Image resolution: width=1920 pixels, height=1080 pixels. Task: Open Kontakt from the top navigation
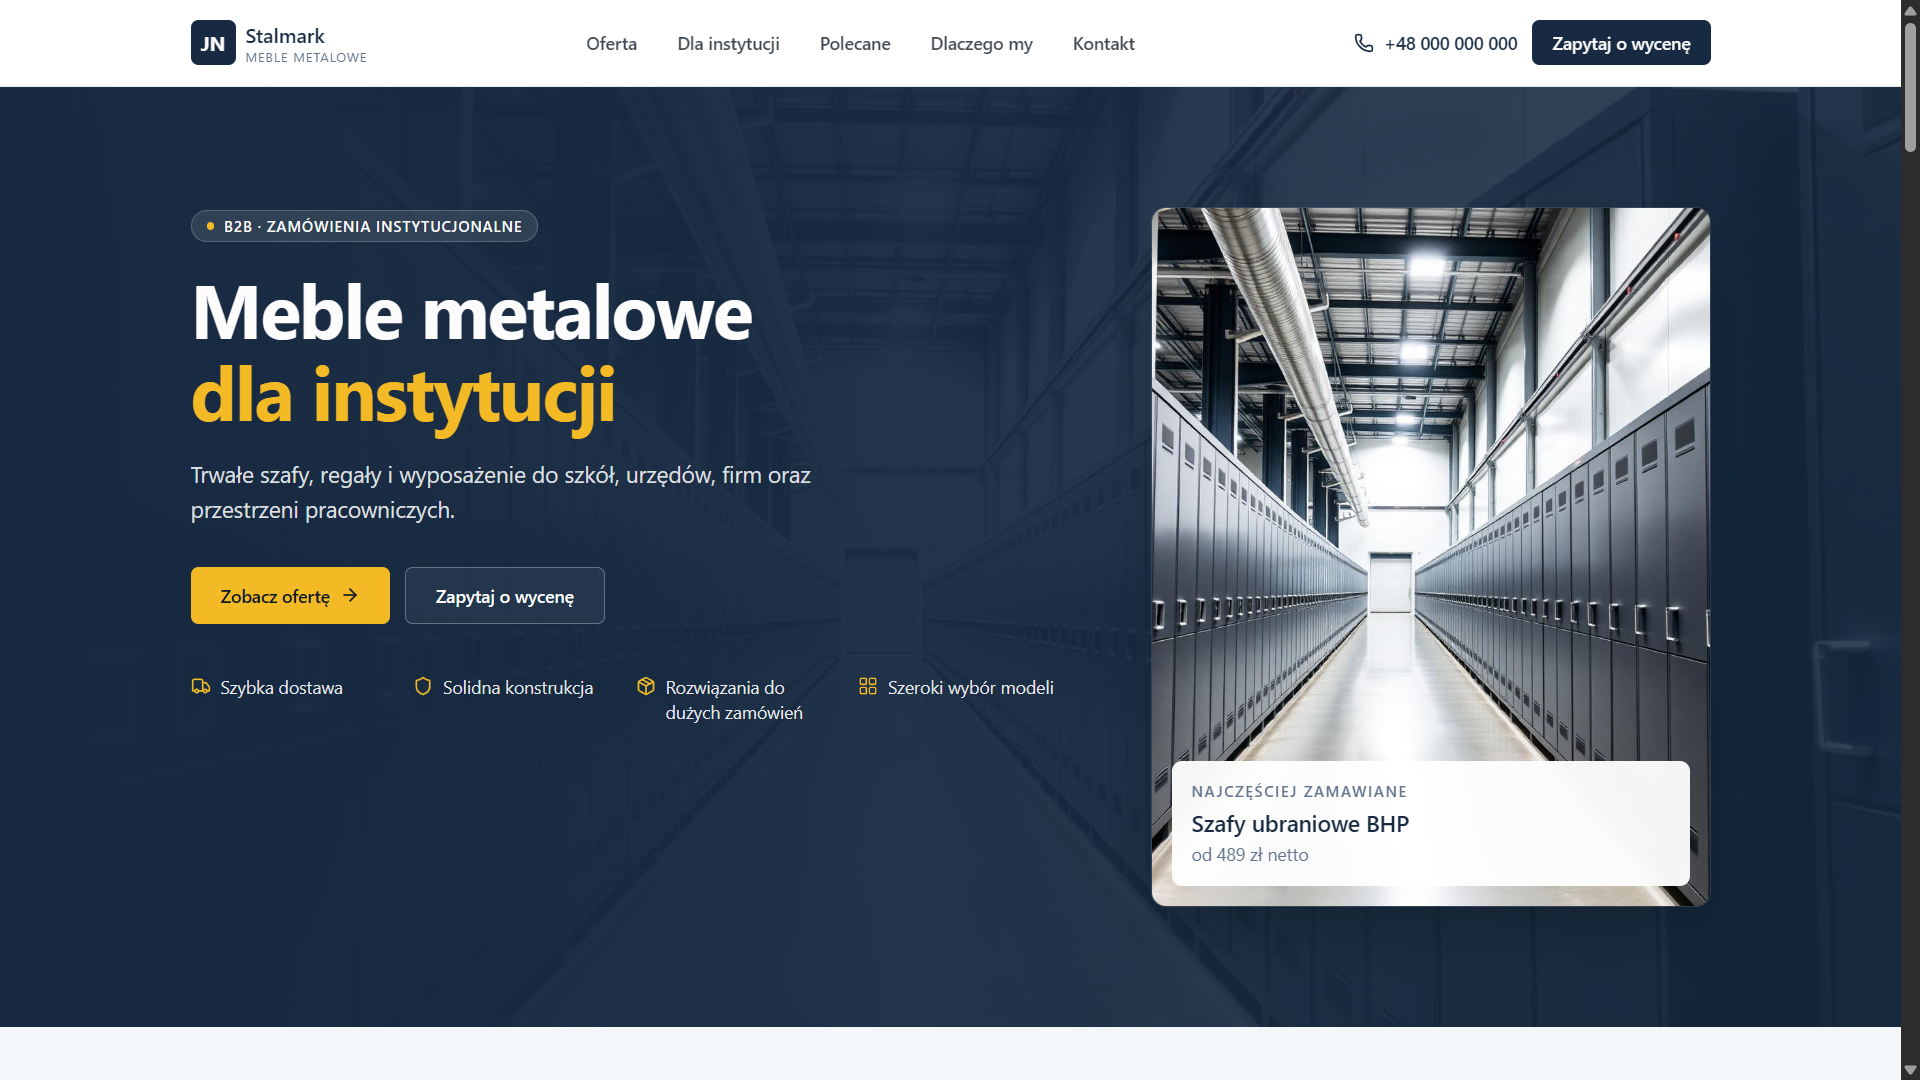coord(1103,43)
